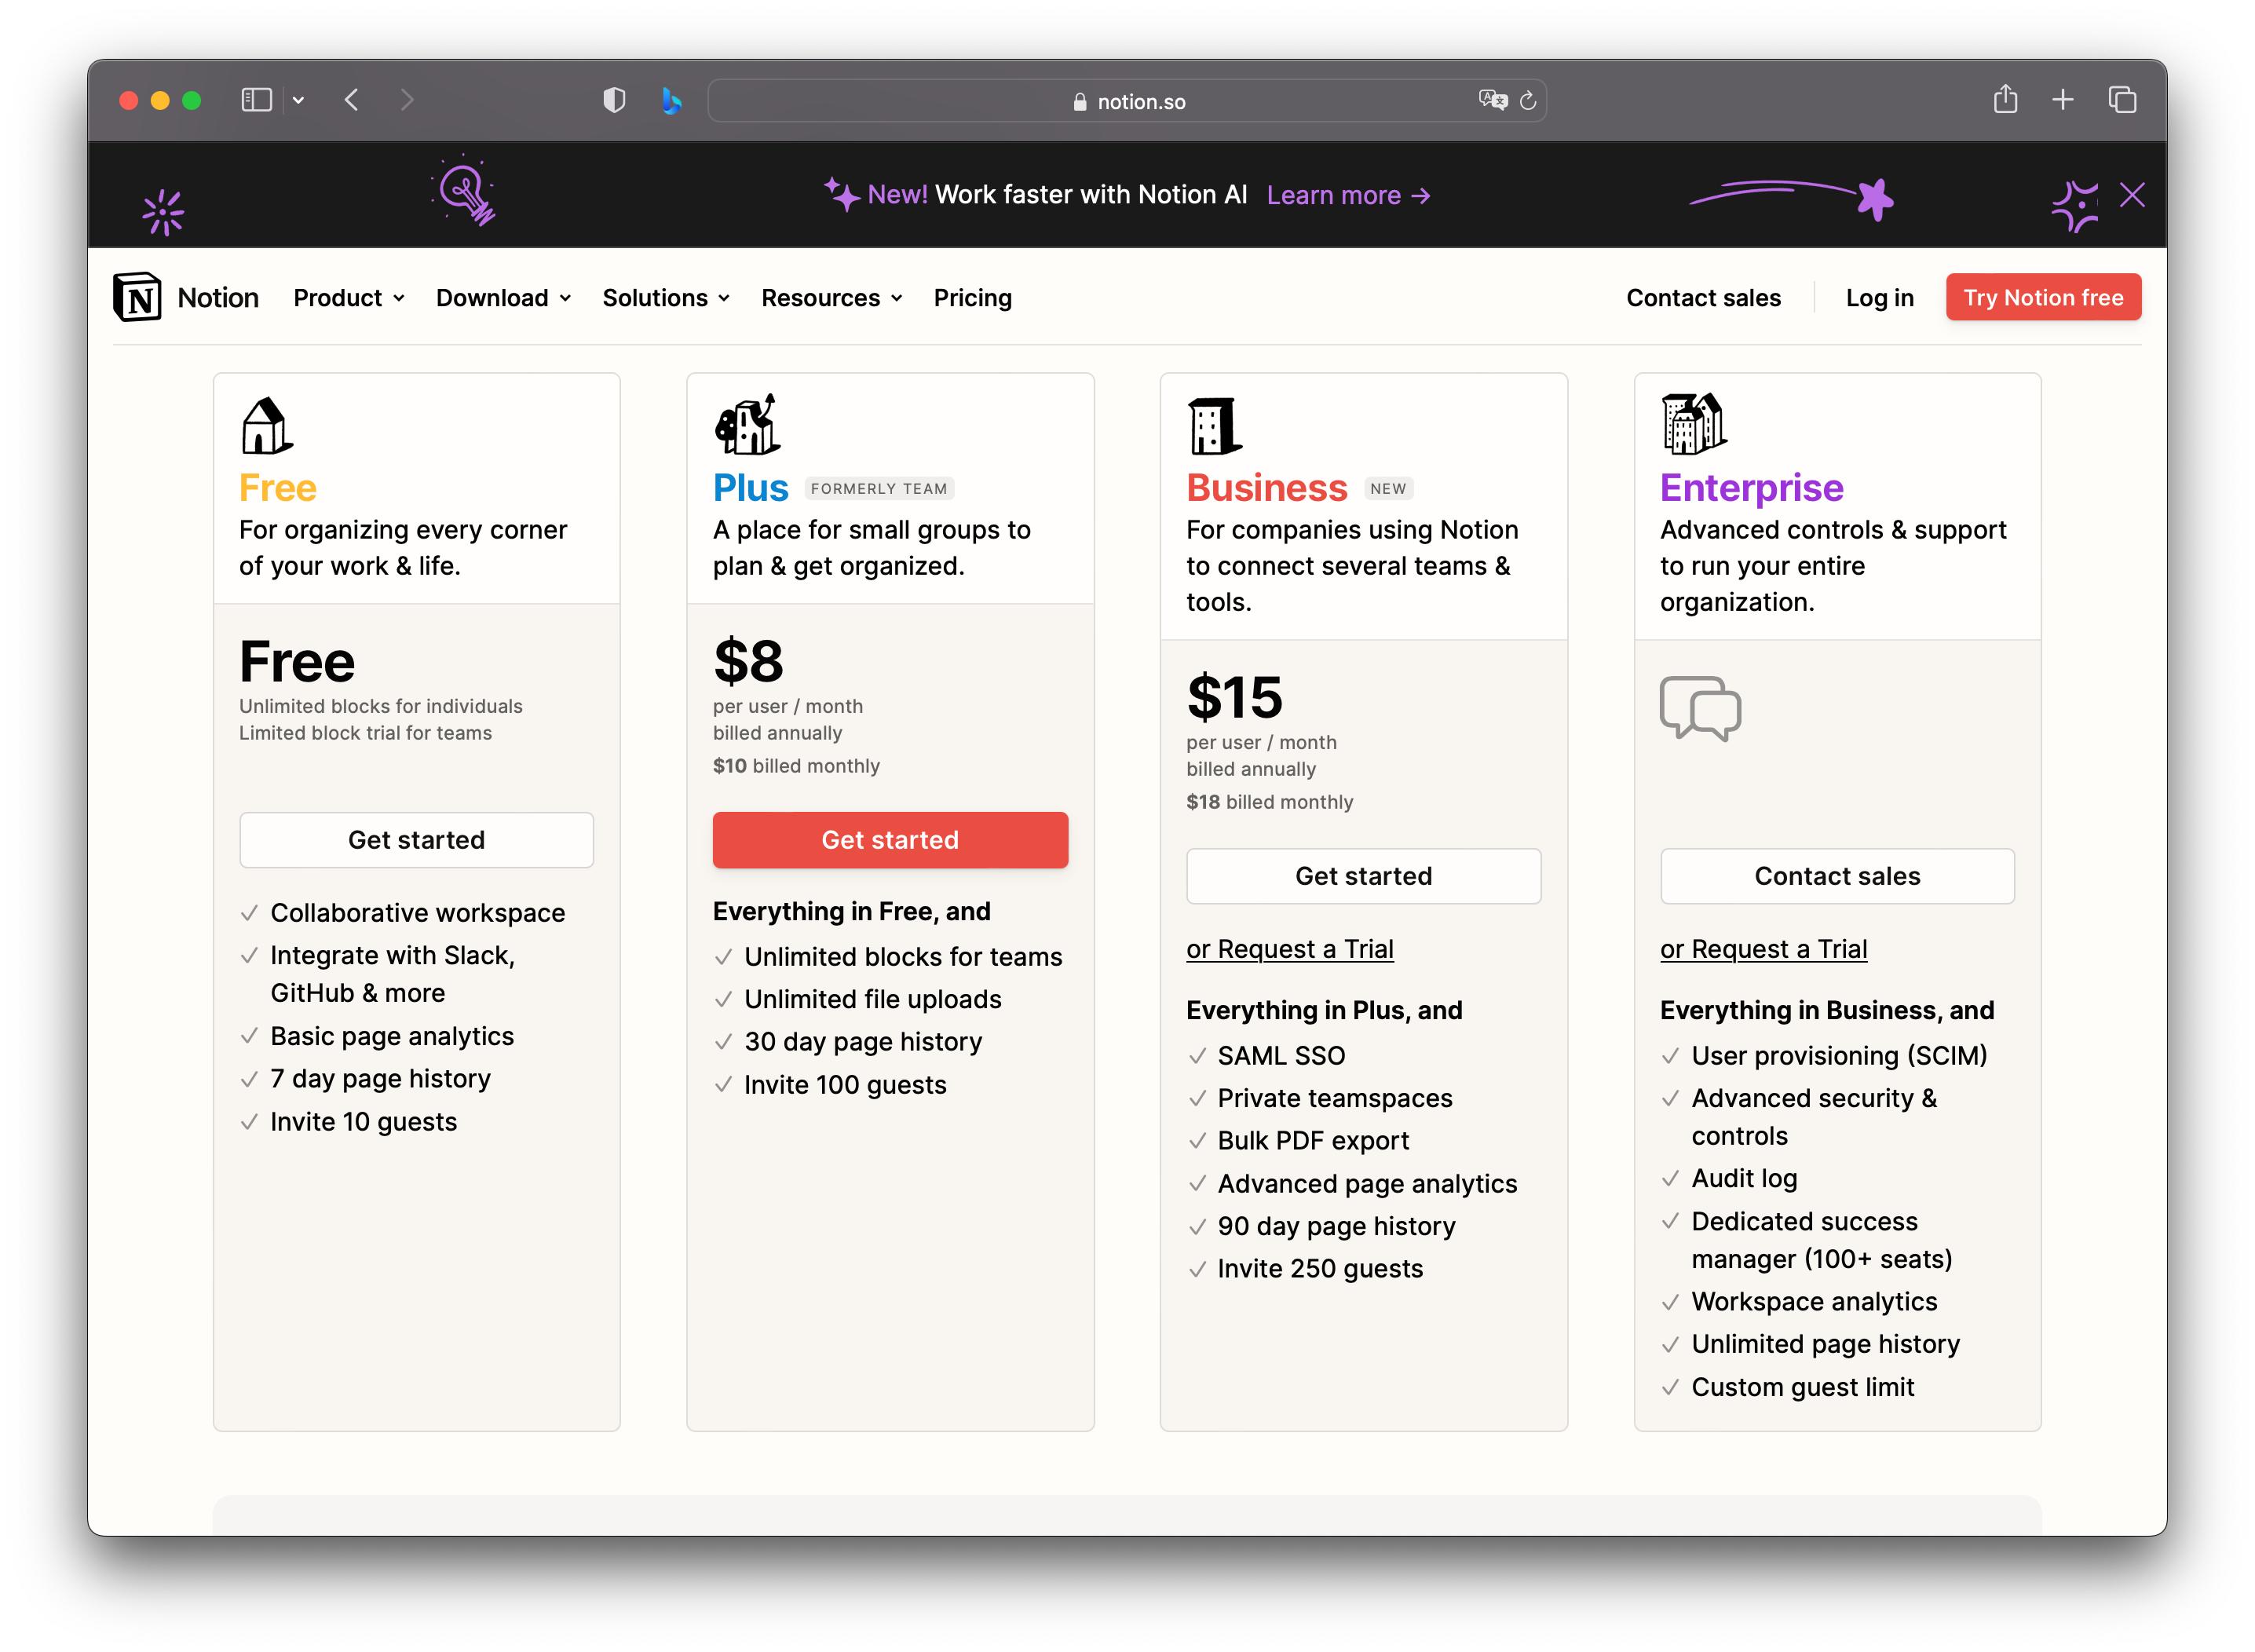Click 'SAML SSO' feature
The width and height of the screenshot is (2255, 1652).
click(1281, 1056)
